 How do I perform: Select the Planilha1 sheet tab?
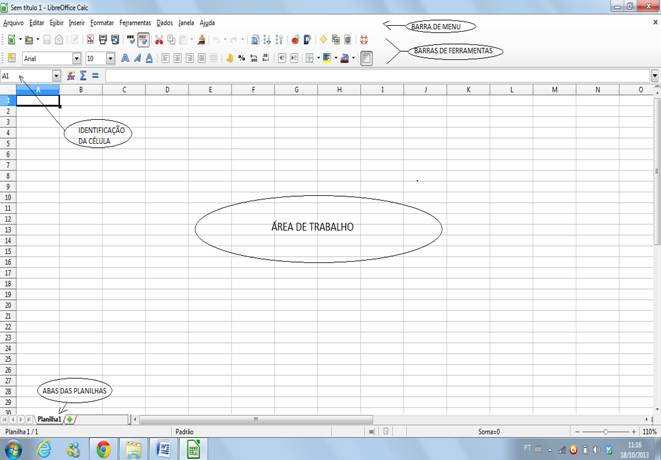tap(50, 419)
